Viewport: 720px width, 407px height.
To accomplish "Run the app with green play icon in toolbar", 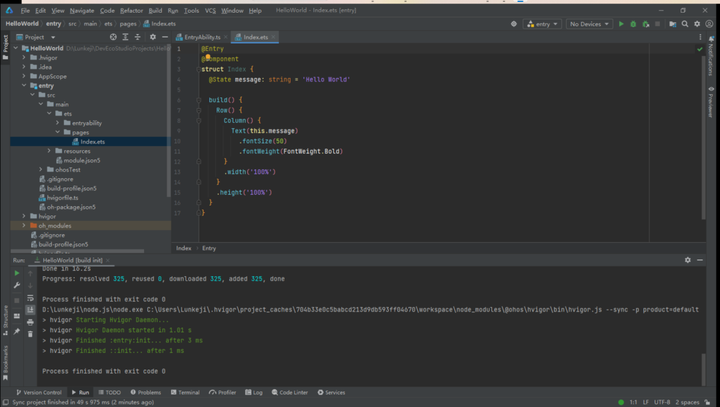I will pyautogui.click(x=621, y=24).
